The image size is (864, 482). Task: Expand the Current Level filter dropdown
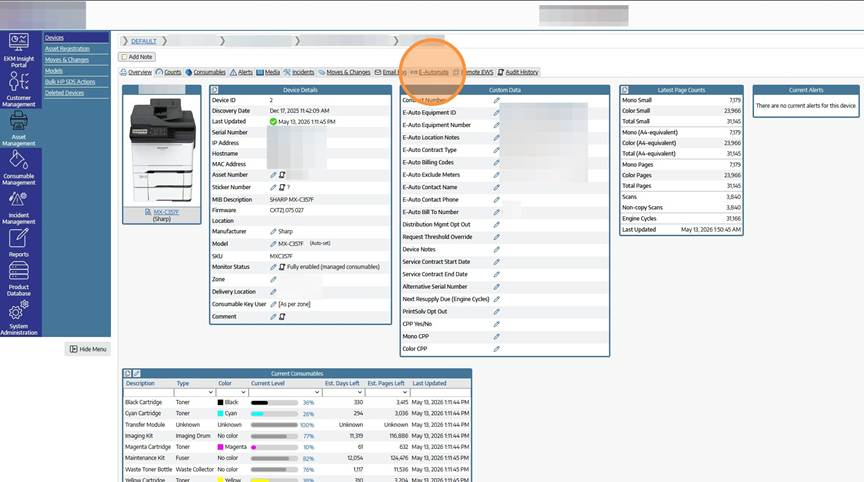point(285,392)
